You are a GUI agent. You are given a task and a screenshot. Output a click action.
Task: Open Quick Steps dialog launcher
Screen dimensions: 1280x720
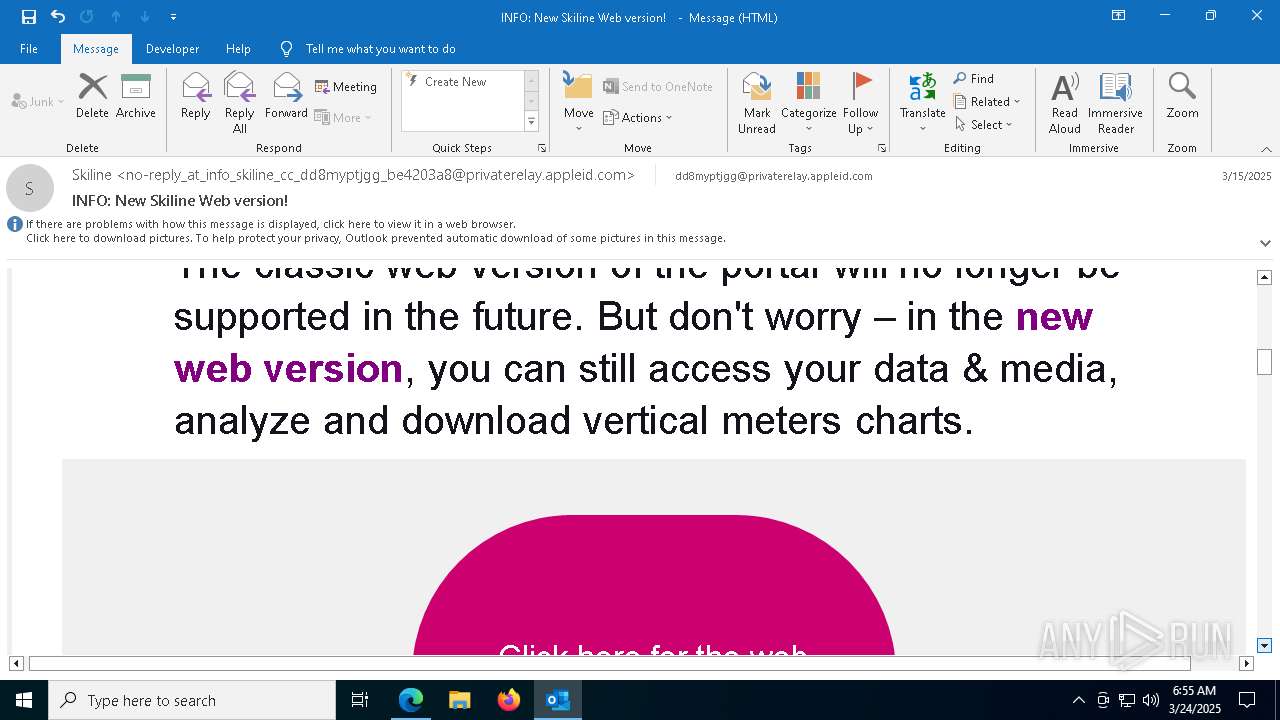point(542,148)
